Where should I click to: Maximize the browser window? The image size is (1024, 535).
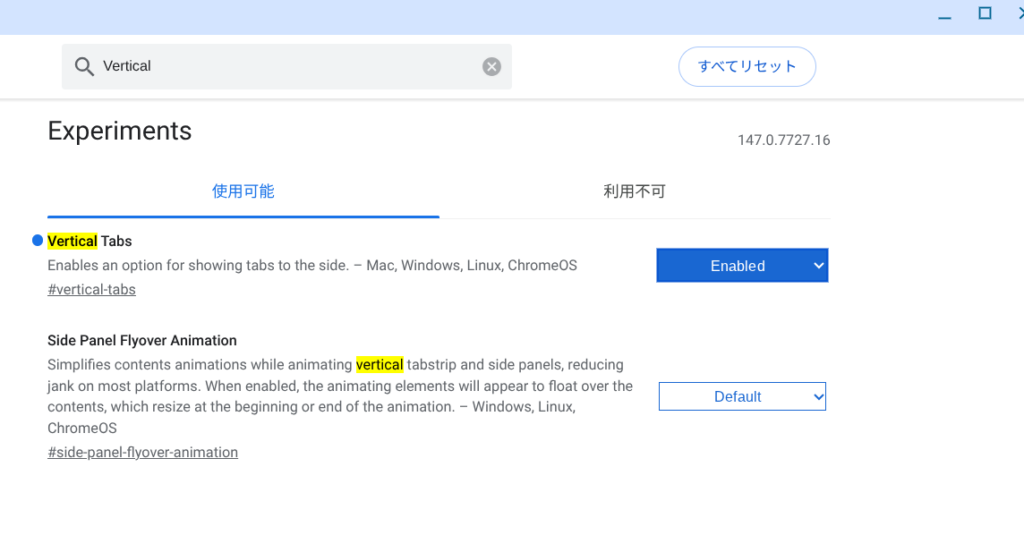[x=984, y=13]
